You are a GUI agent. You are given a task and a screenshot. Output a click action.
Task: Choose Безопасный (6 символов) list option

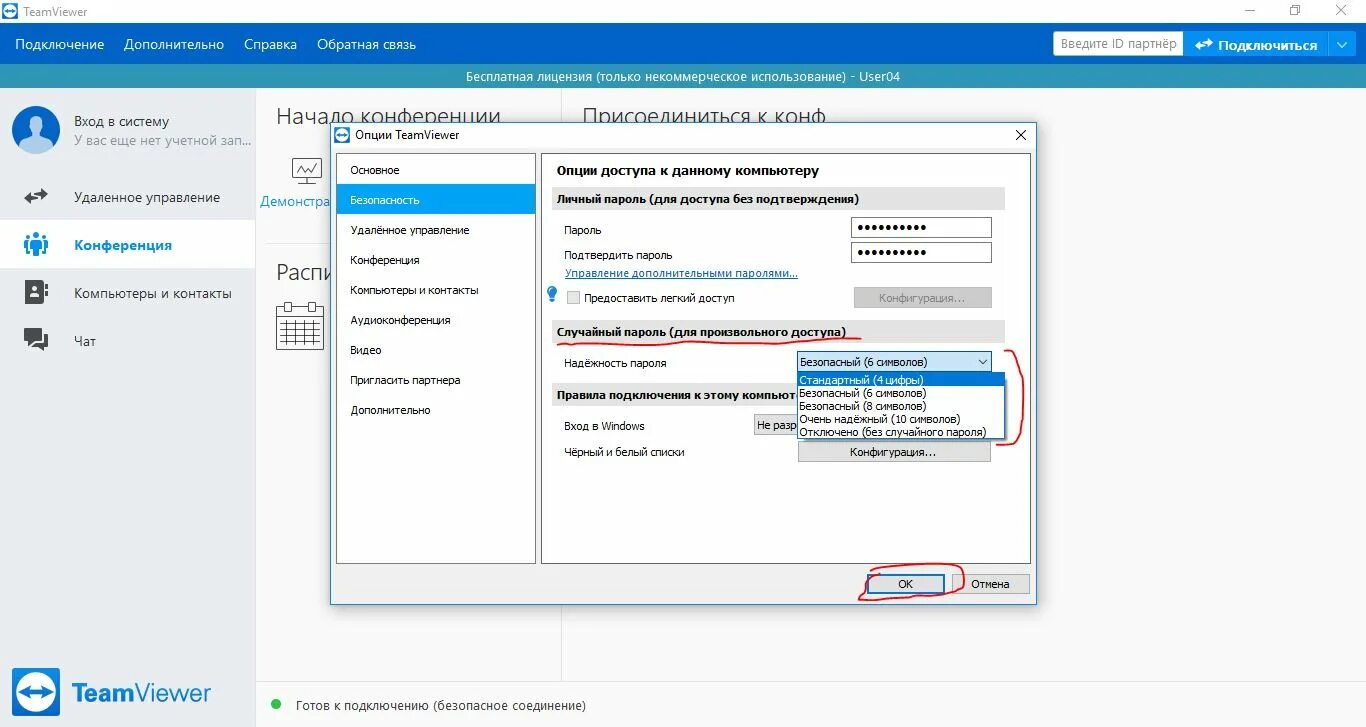(900, 393)
